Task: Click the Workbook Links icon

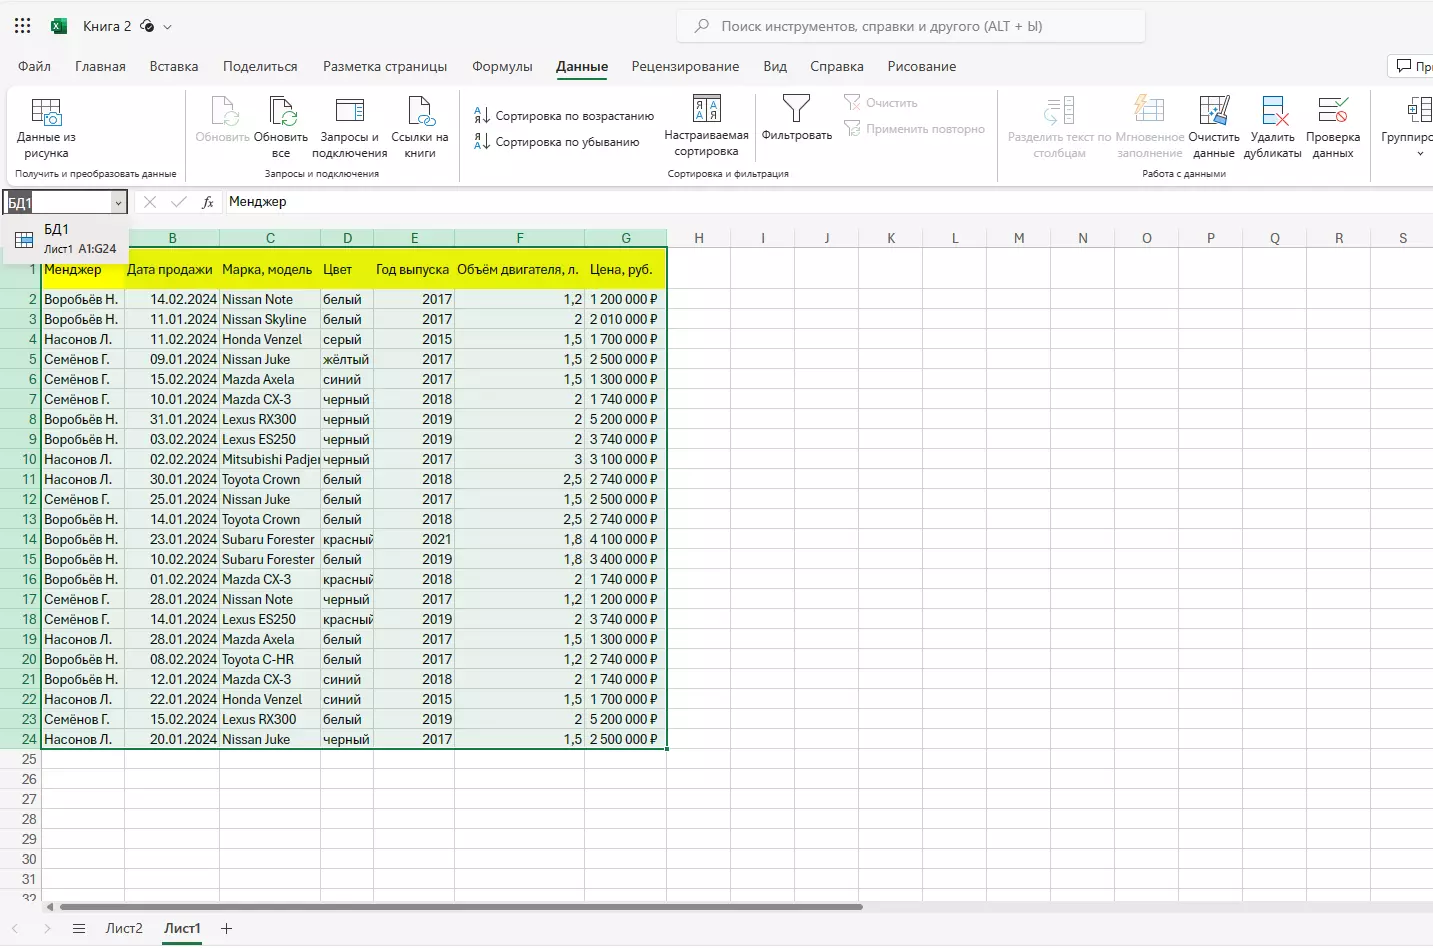Action: 420,112
